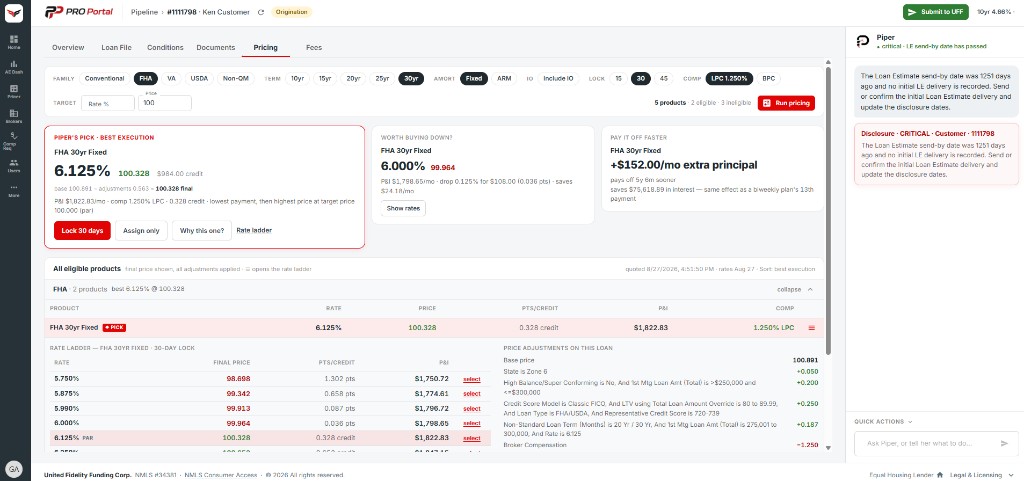Select ARM amortization
This screenshot has width=1024, height=481.
click(x=504, y=78)
